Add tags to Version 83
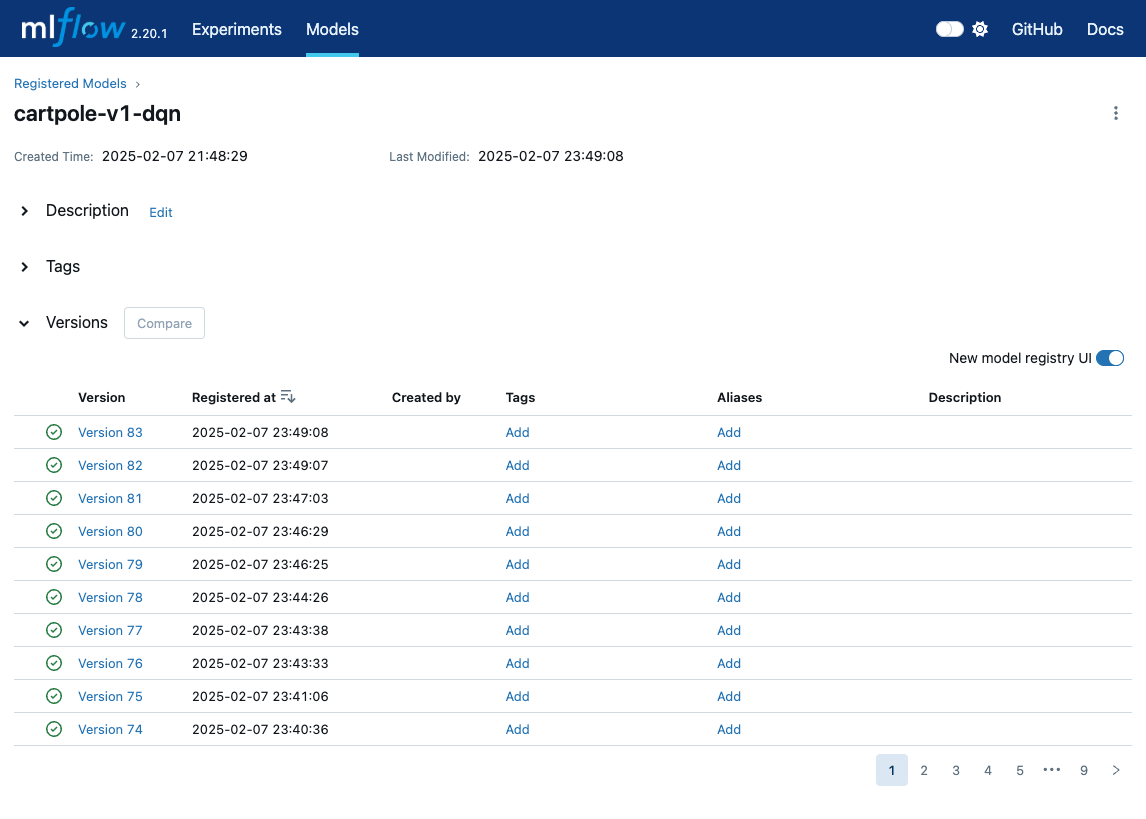The height and width of the screenshot is (819, 1146). click(x=517, y=433)
